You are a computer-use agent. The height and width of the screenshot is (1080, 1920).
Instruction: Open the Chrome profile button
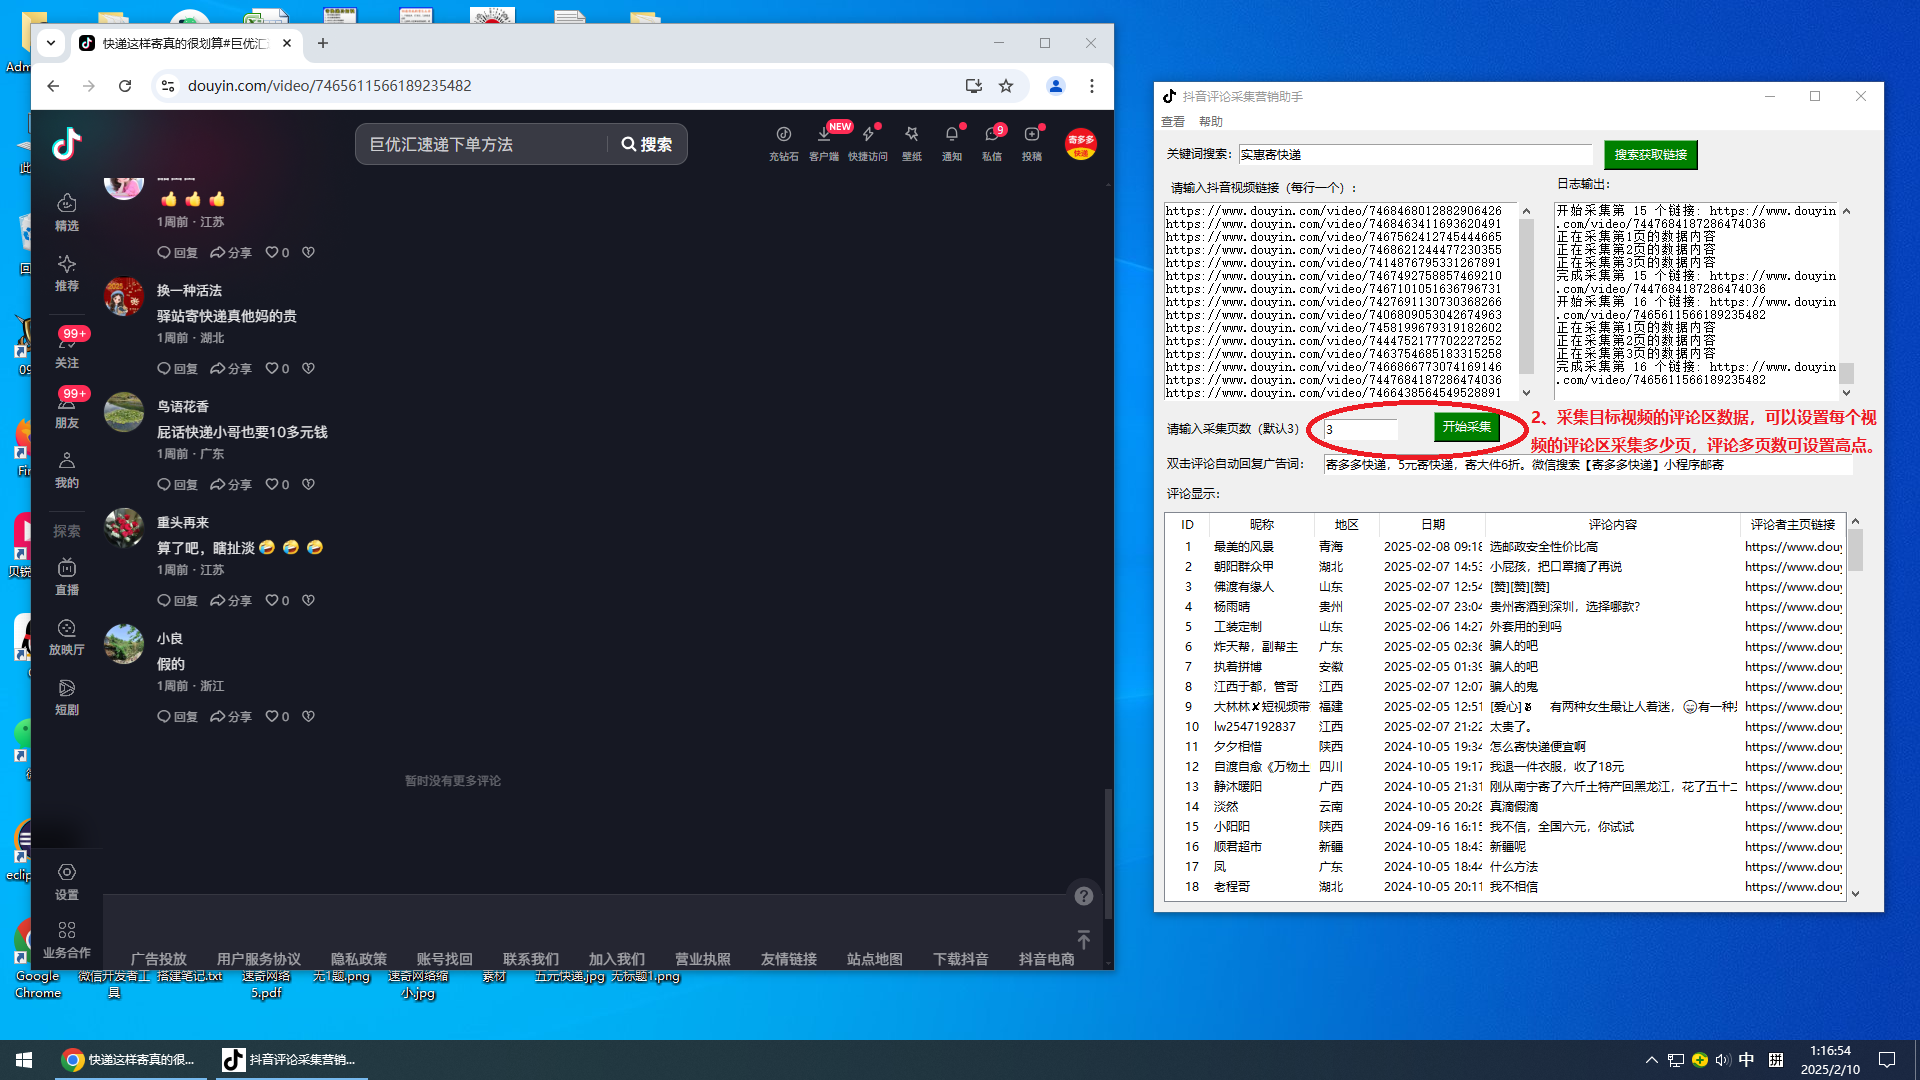(x=1056, y=86)
